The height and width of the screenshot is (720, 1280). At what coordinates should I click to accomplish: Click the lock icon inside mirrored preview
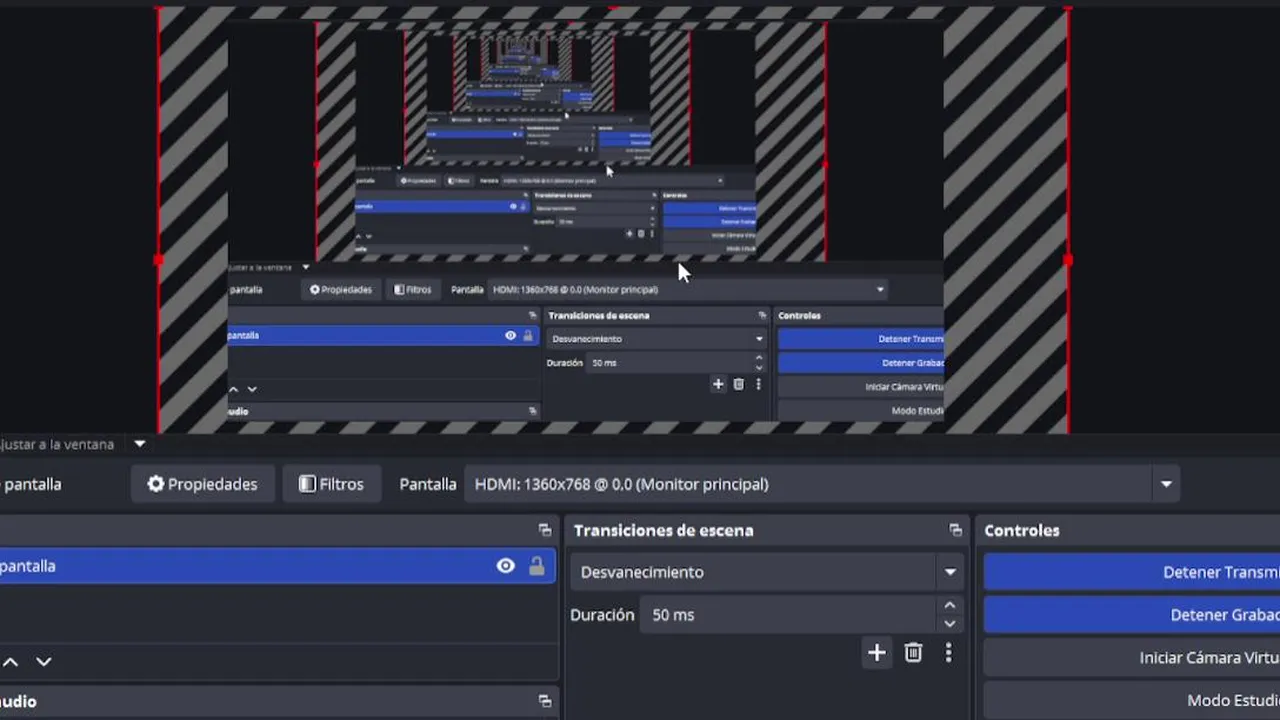pos(528,336)
